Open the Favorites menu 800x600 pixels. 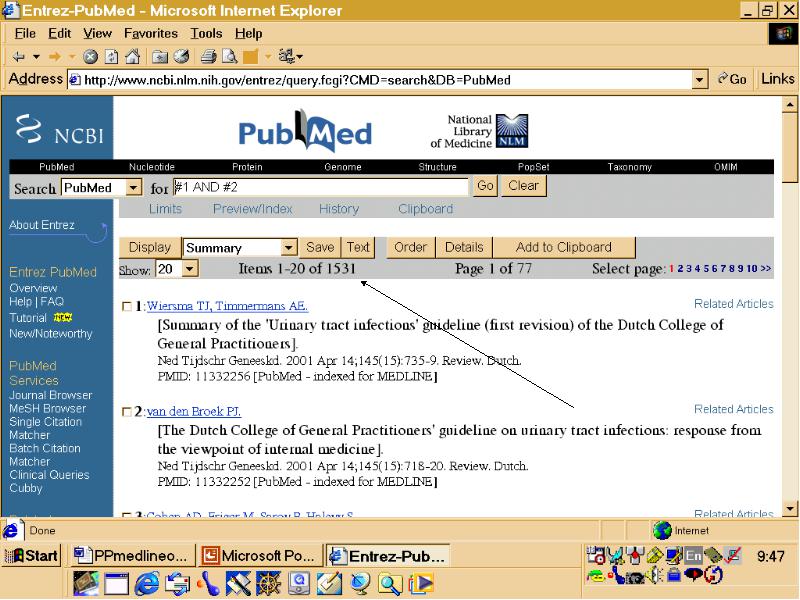pyautogui.click(x=151, y=34)
